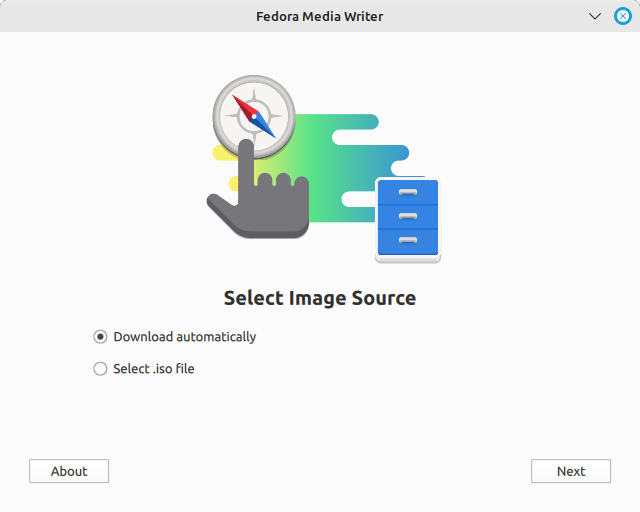Click the "Select .iso file" label text

(153, 369)
